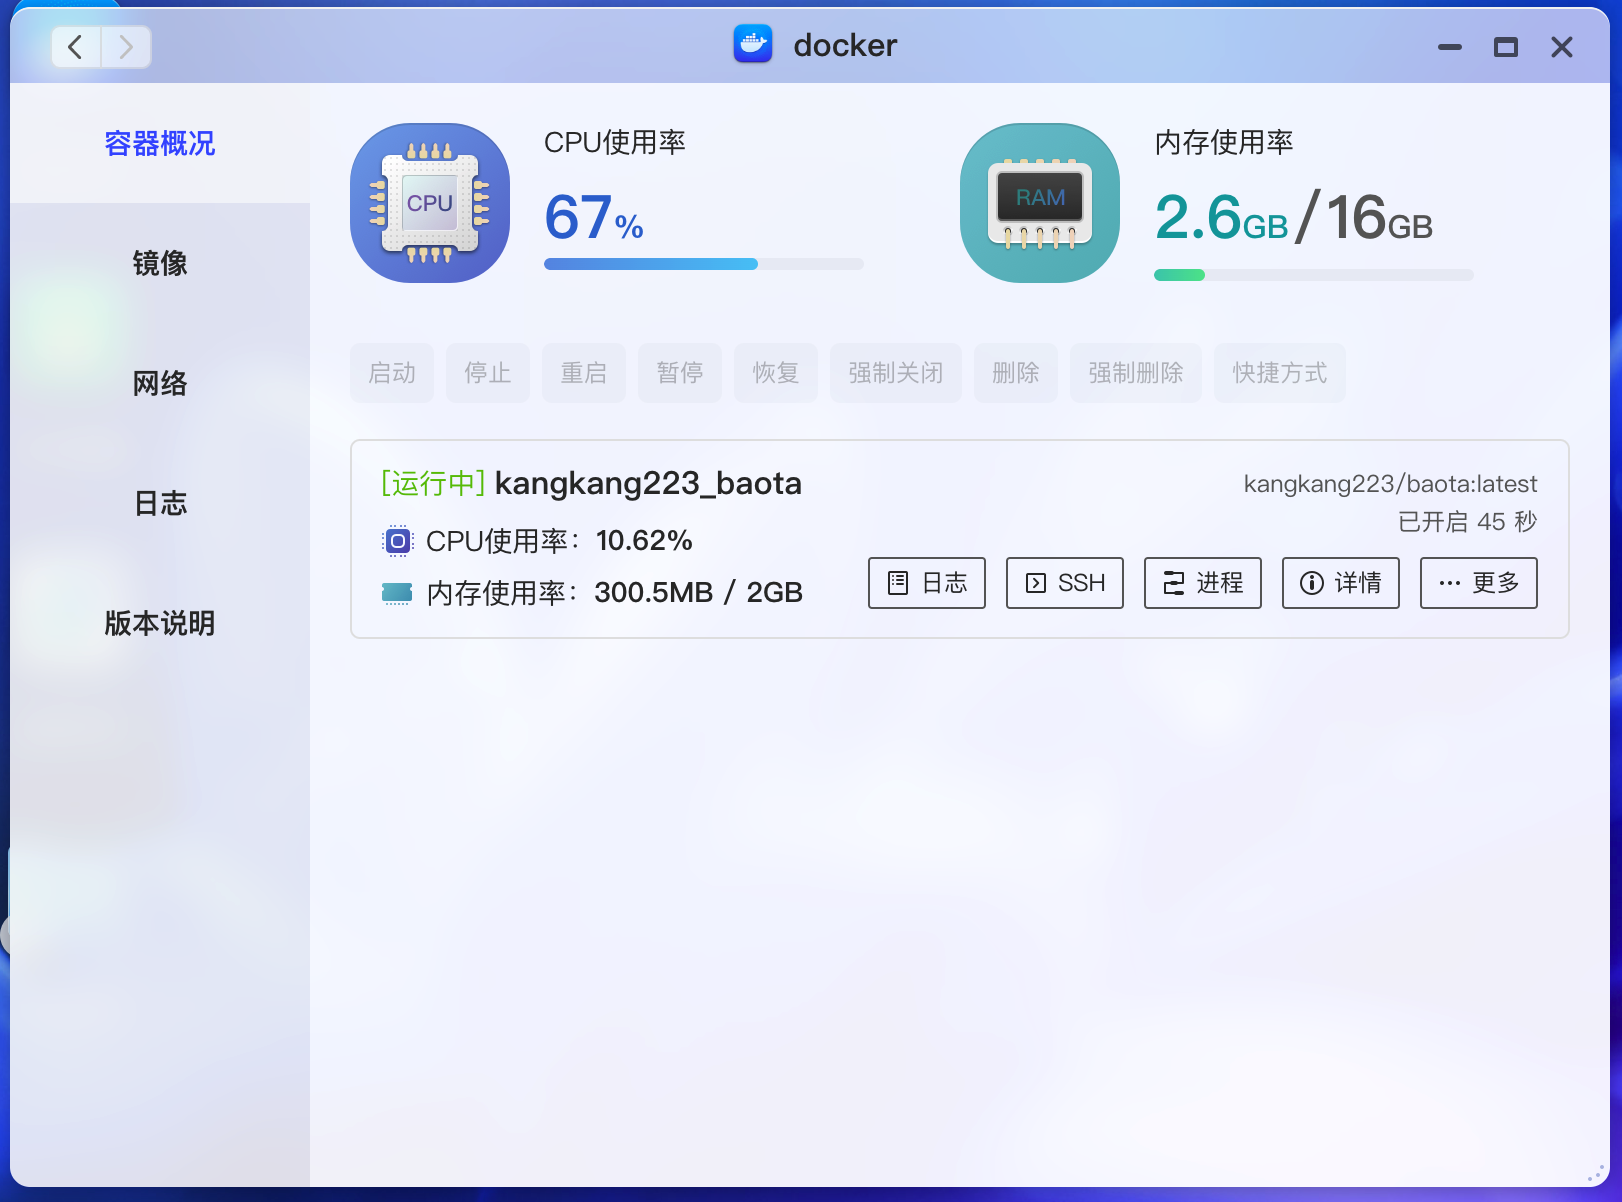Click container memory value 300.5MB / 2GB
This screenshot has height=1202, width=1622.
coord(699,593)
